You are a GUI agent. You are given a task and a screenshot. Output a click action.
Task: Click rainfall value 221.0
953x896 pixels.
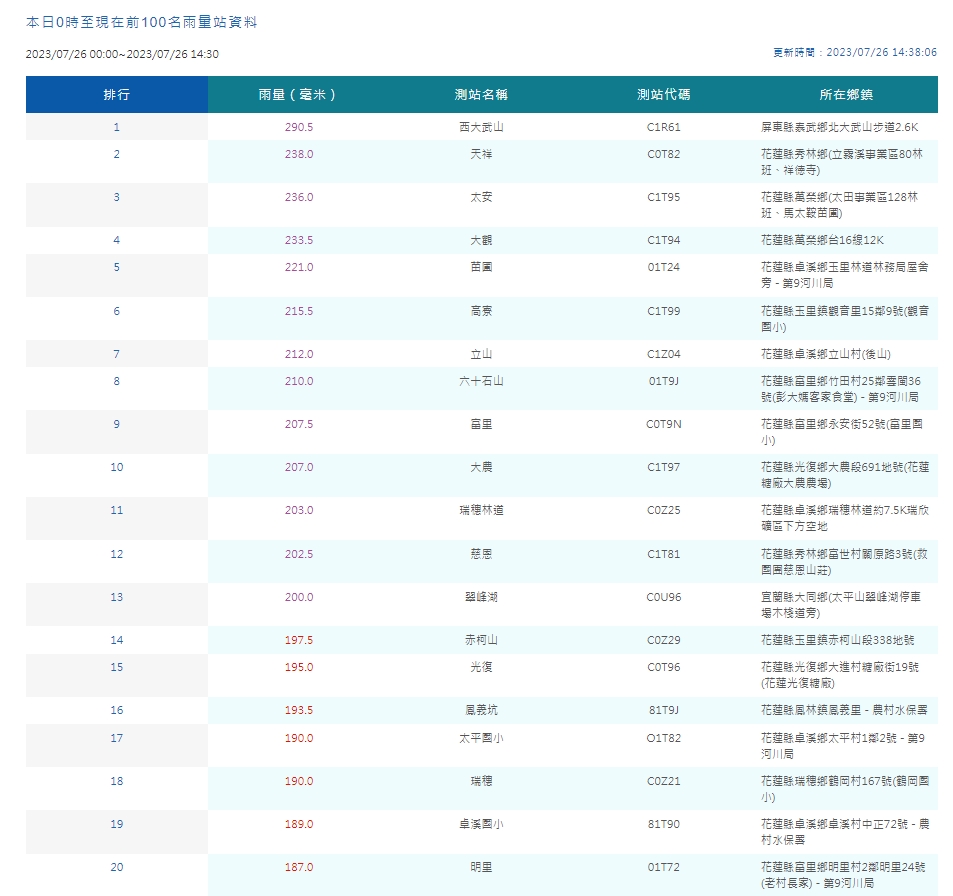(x=299, y=267)
